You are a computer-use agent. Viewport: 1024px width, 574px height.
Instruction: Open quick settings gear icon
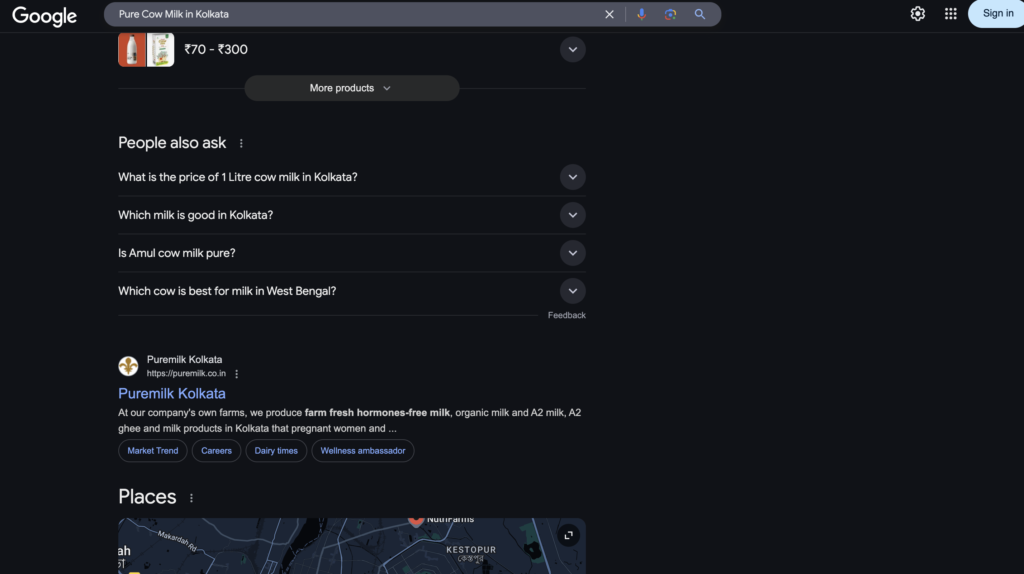[x=918, y=14]
